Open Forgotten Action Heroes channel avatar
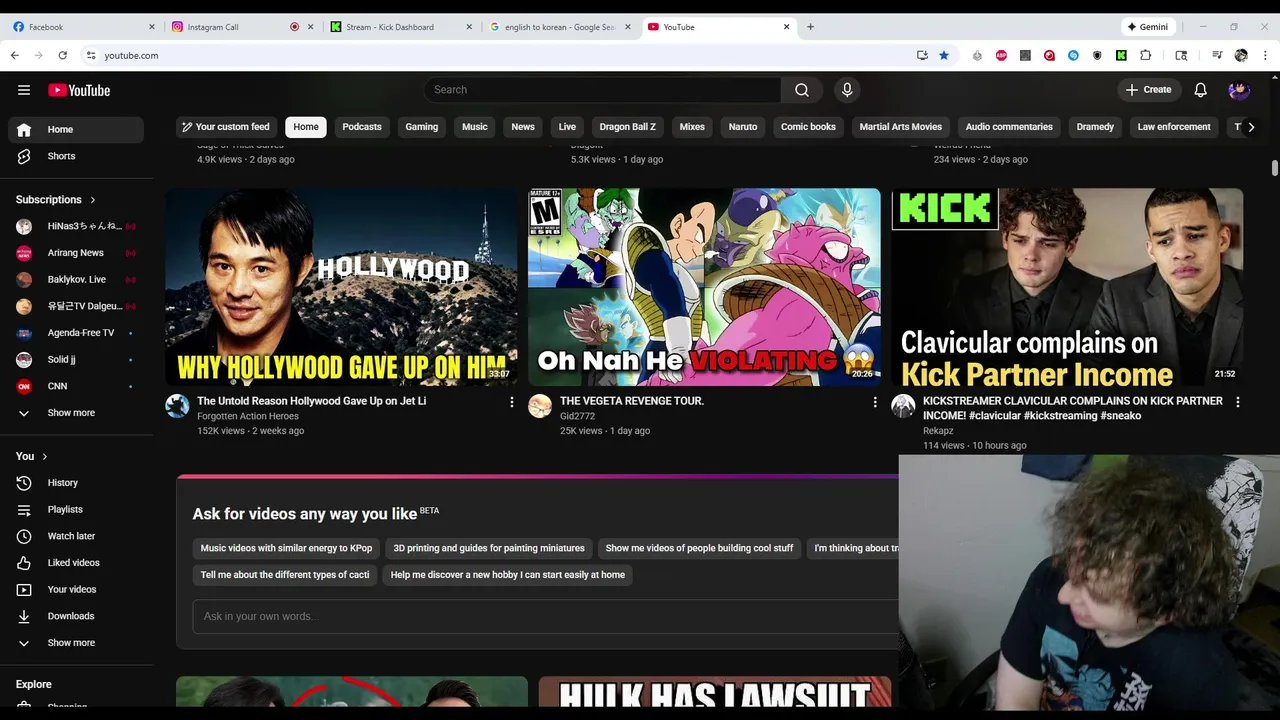 [177, 406]
